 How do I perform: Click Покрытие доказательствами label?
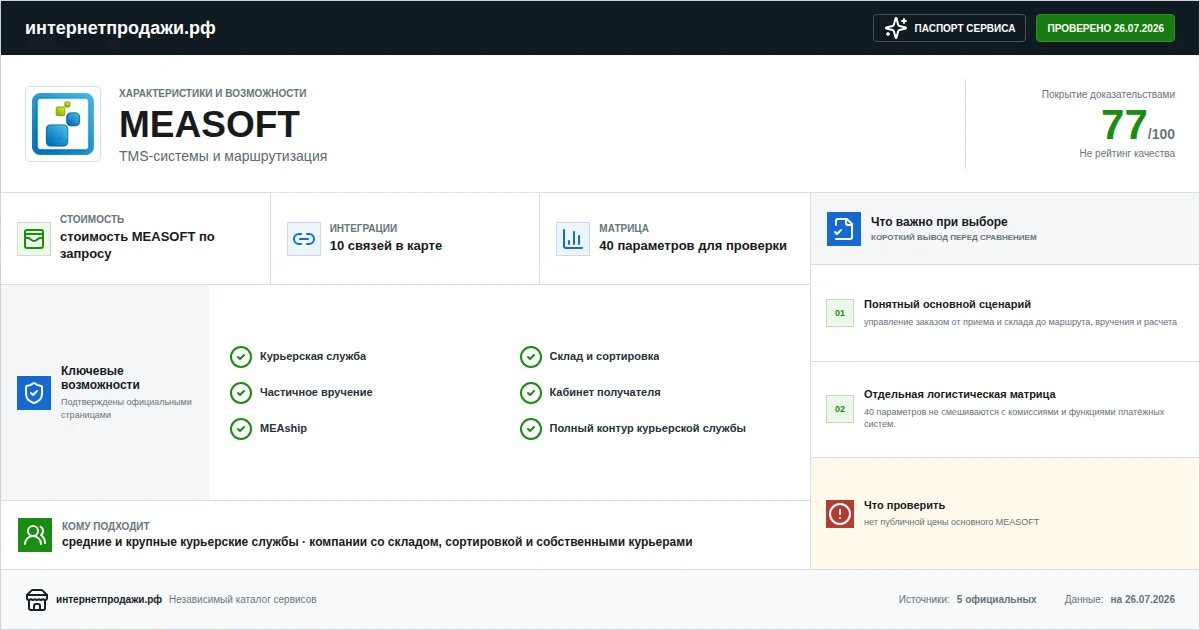[1108, 94]
